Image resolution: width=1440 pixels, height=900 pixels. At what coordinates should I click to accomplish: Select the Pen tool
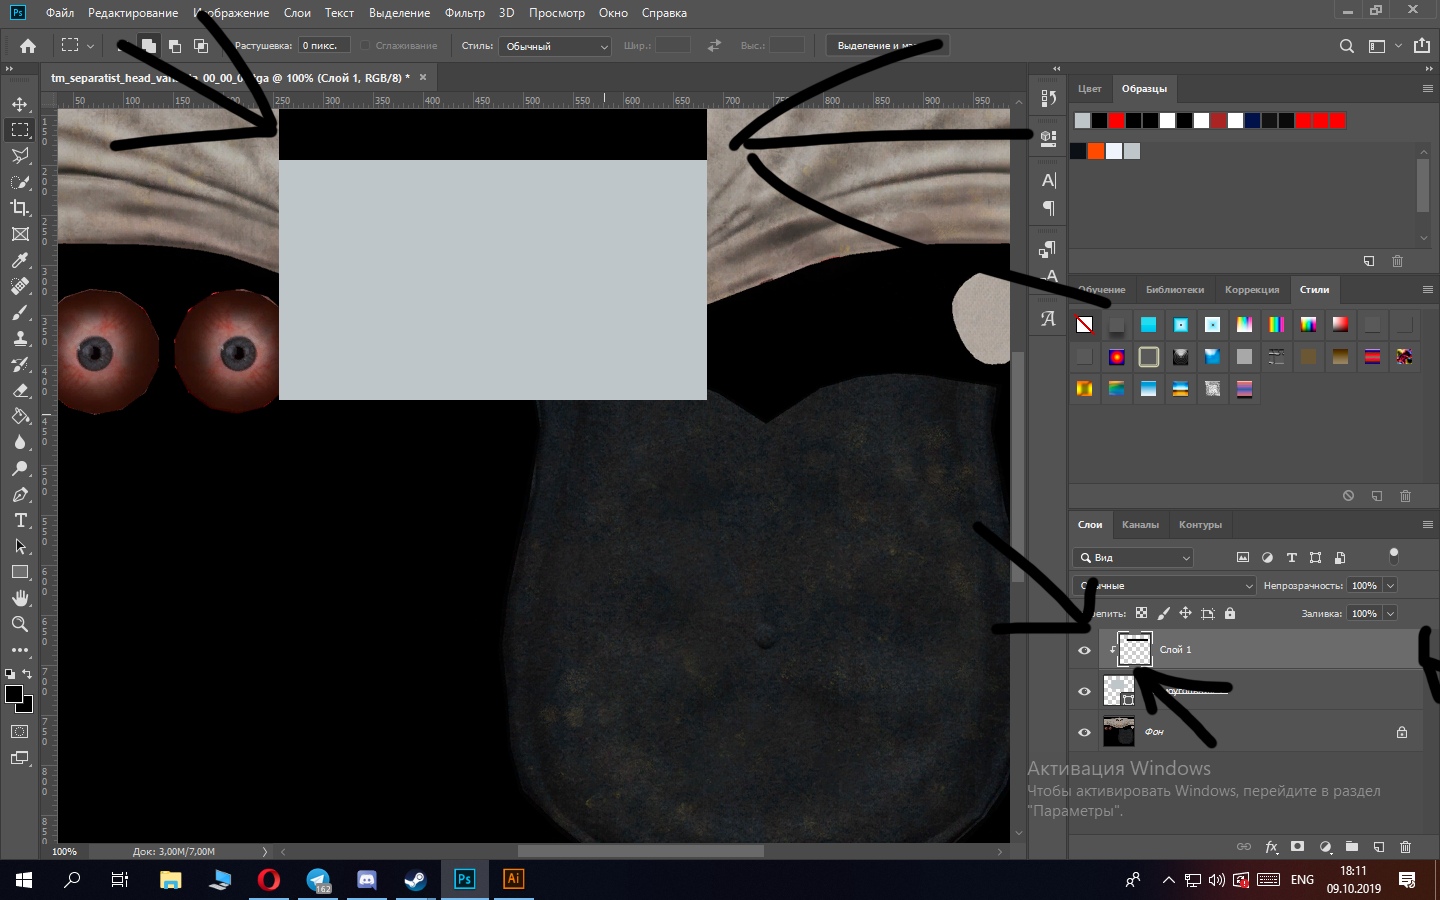(x=20, y=494)
